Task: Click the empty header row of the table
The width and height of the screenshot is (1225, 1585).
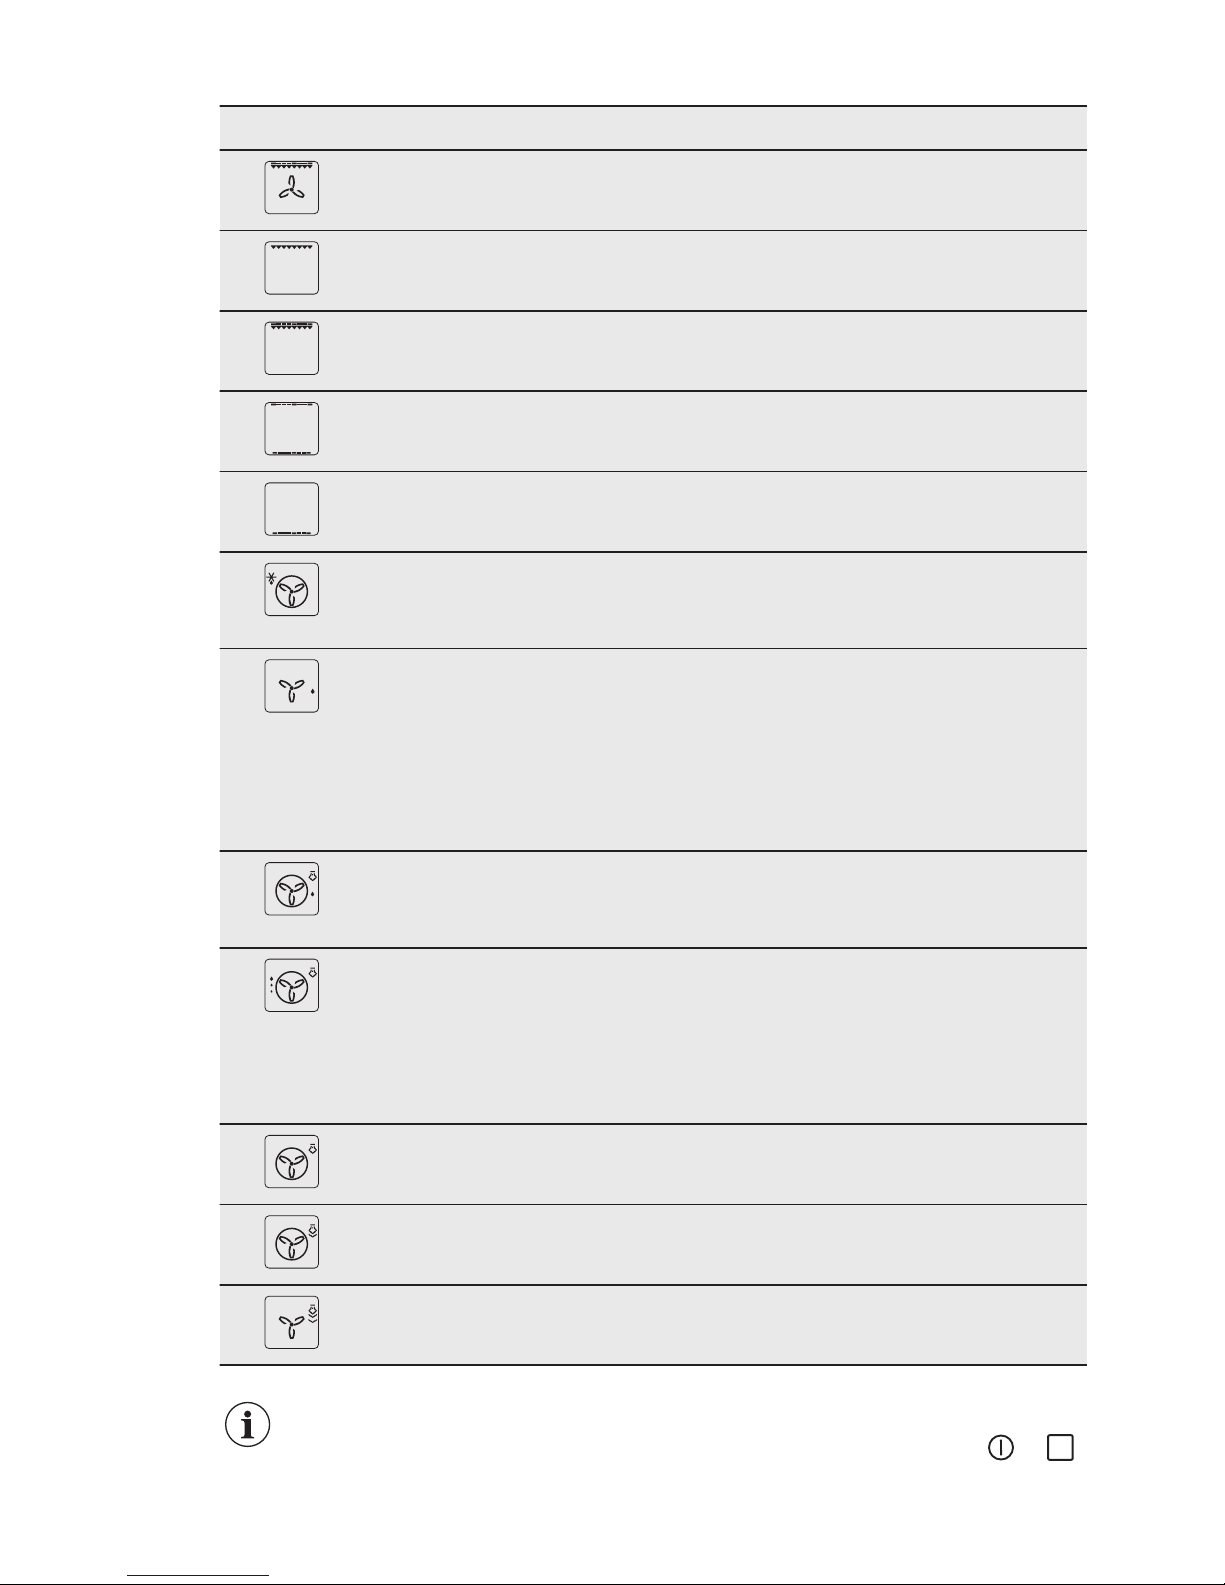Action: click(x=653, y=128)
